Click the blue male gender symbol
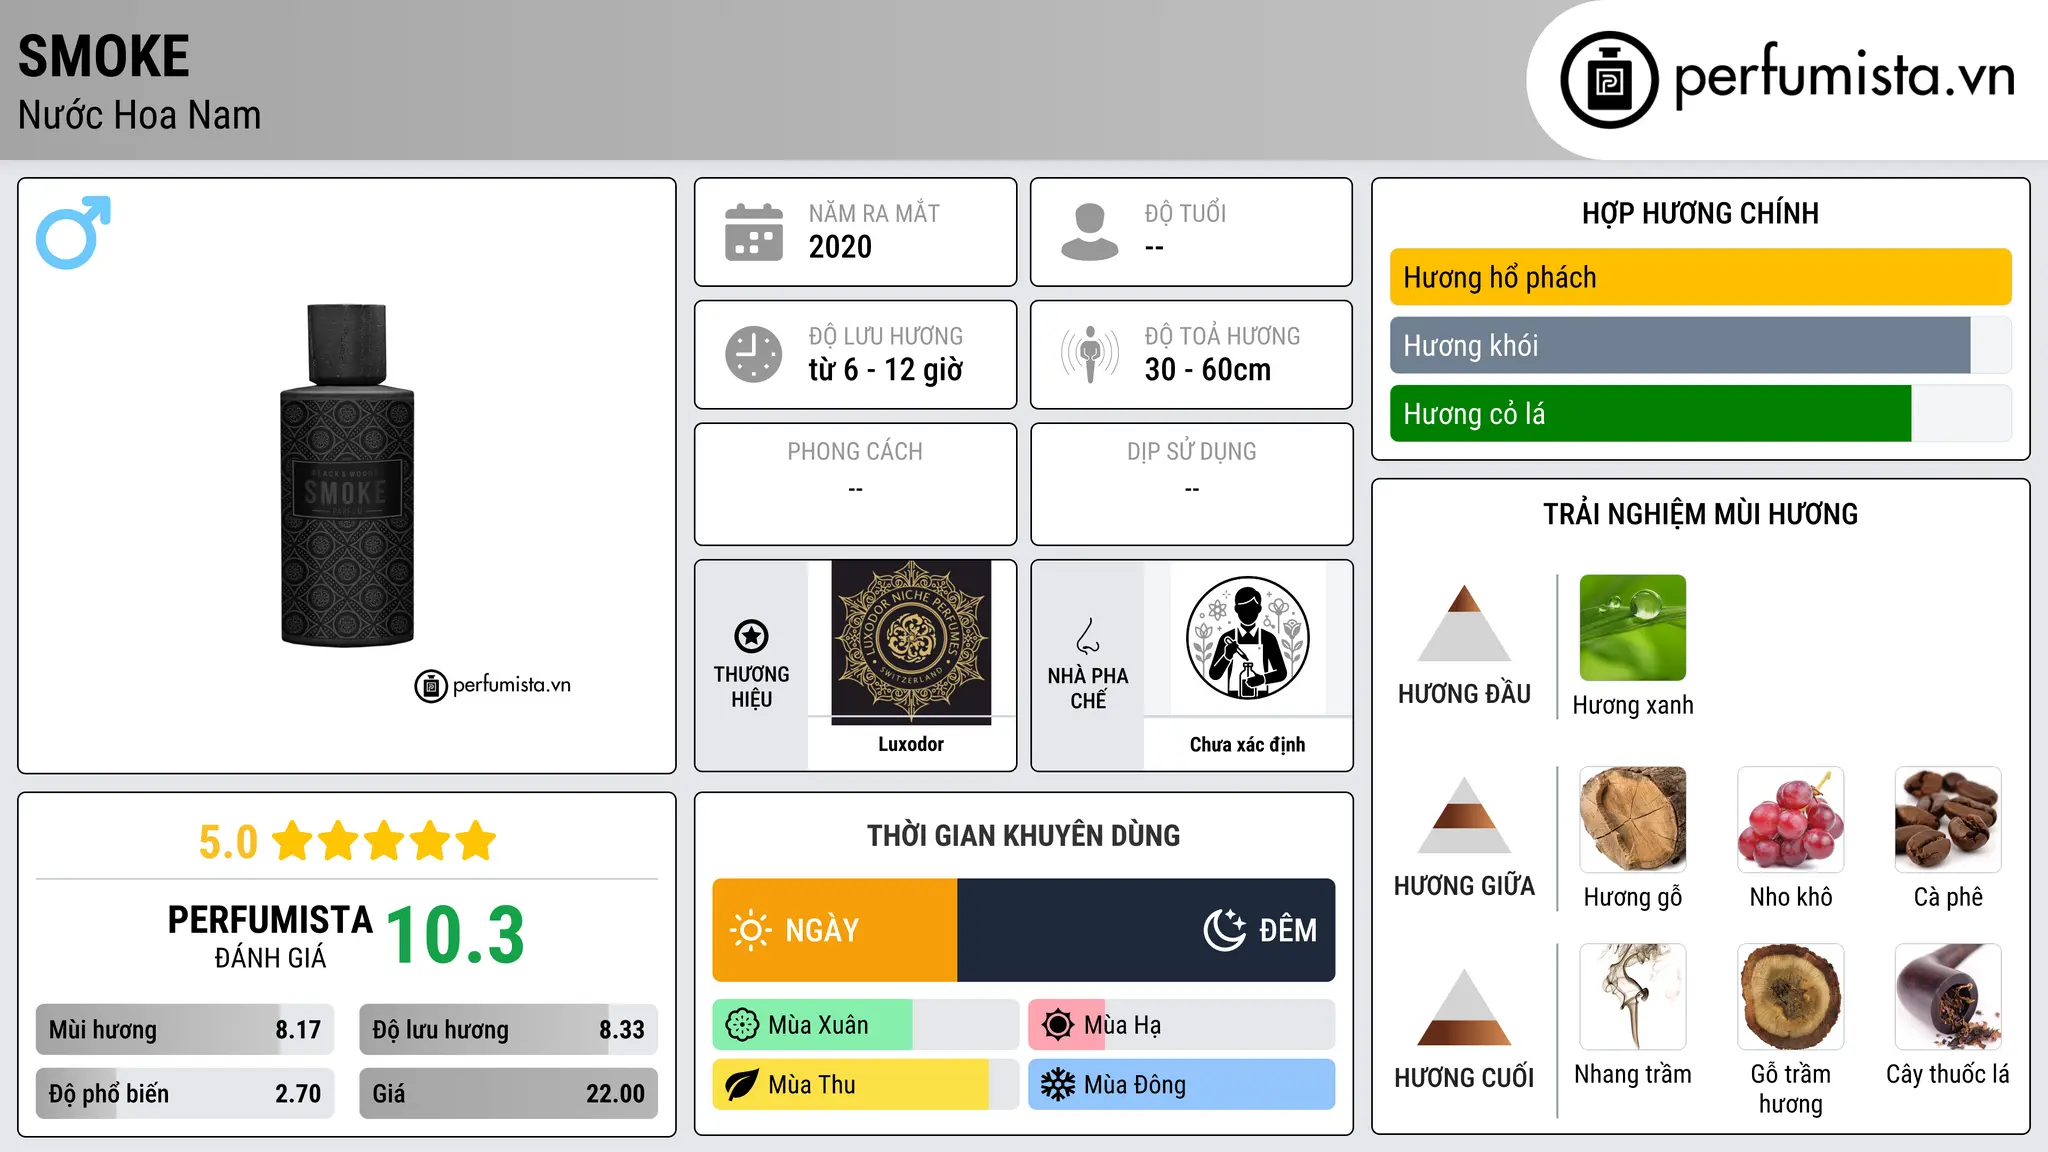 (73, 232)
